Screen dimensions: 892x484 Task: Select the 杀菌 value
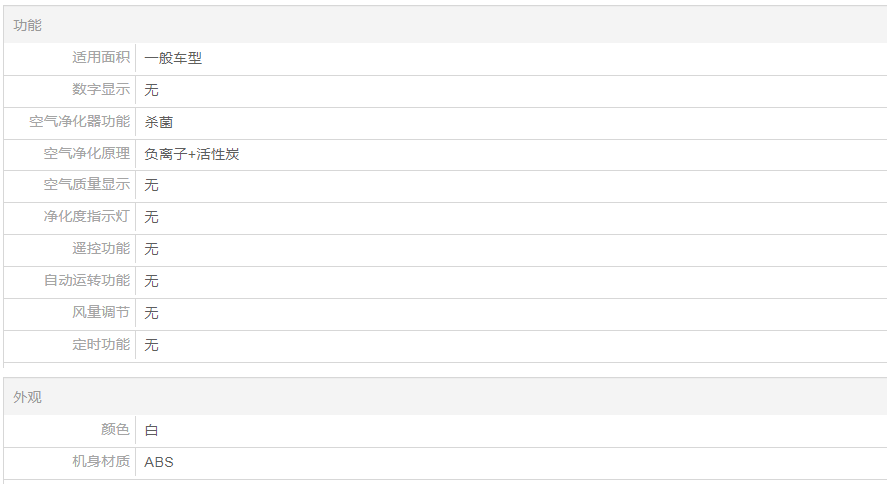tap(158, 122)
